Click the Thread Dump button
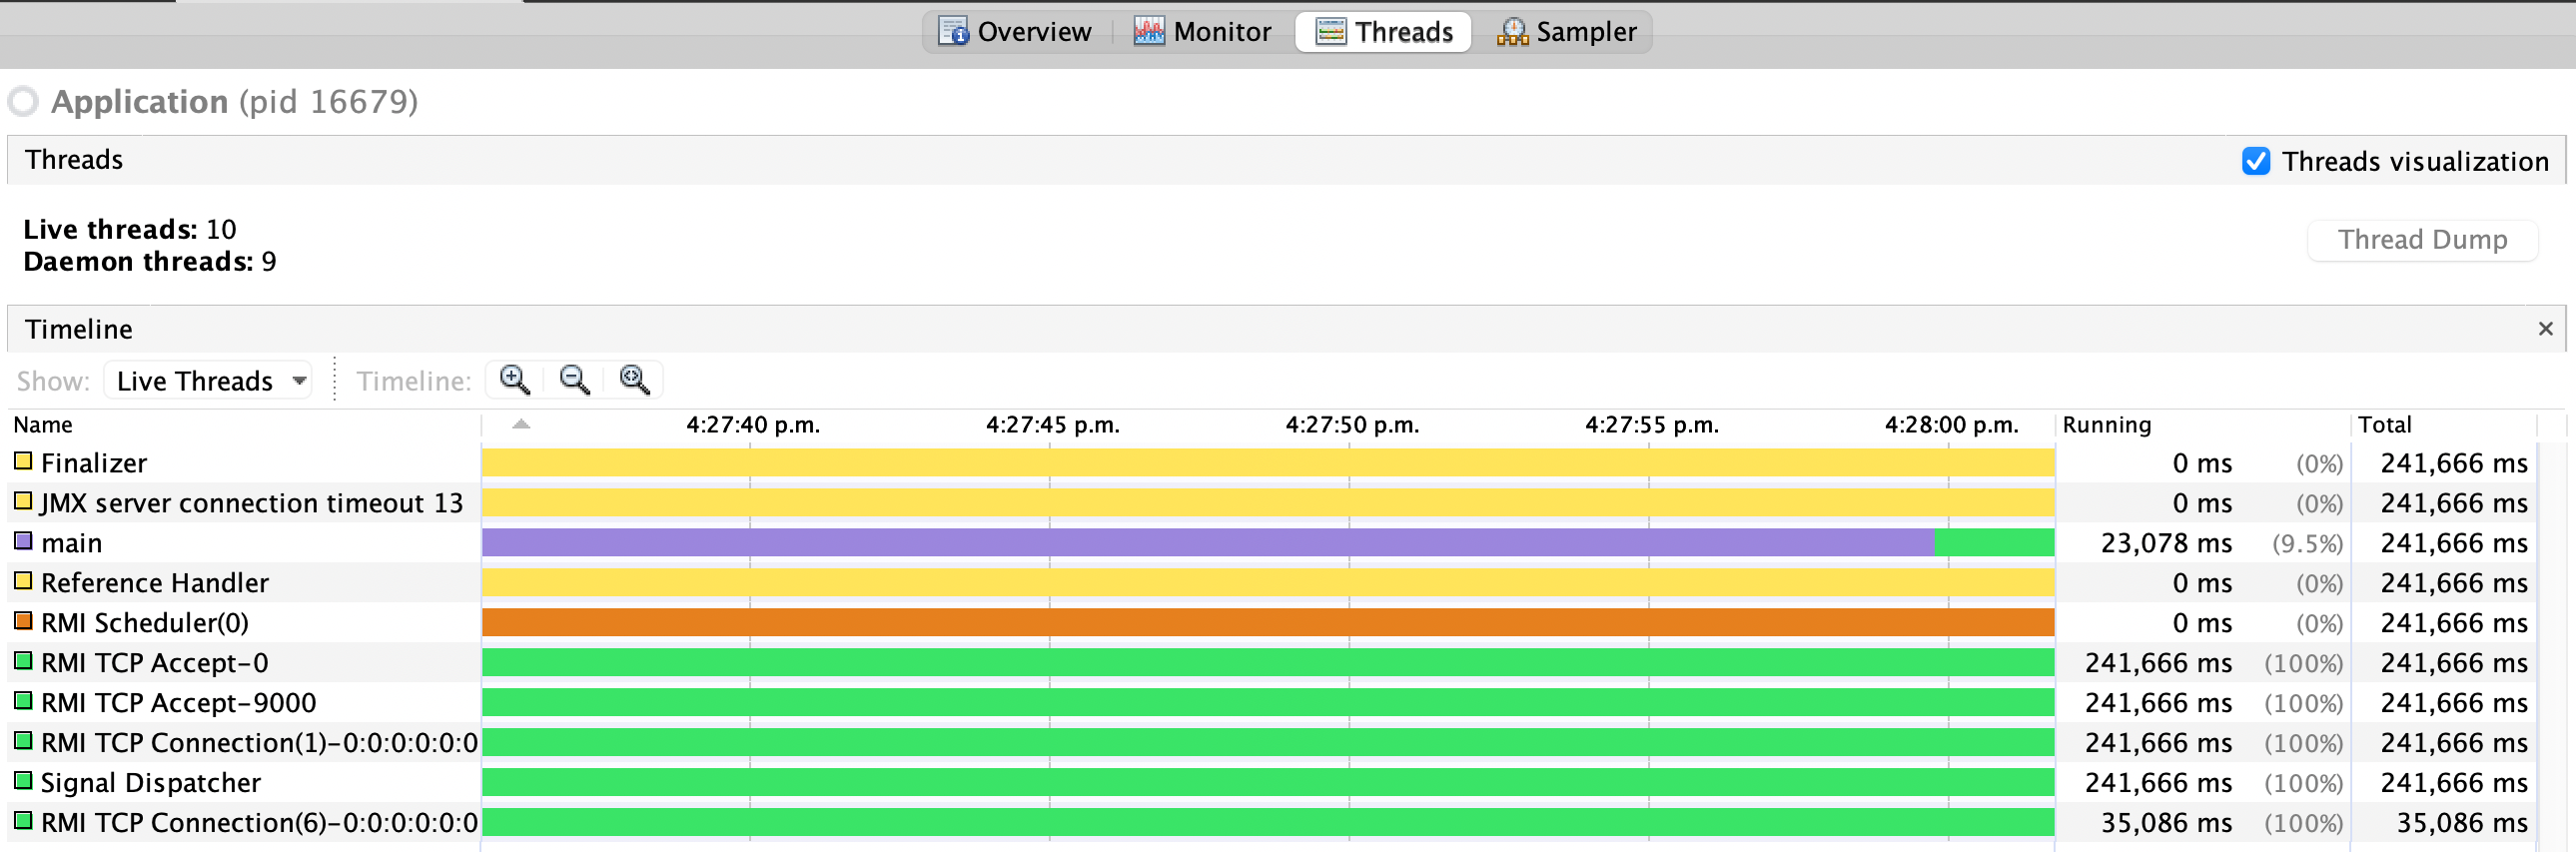2576x852 pixels. [x=2422, y=240]
